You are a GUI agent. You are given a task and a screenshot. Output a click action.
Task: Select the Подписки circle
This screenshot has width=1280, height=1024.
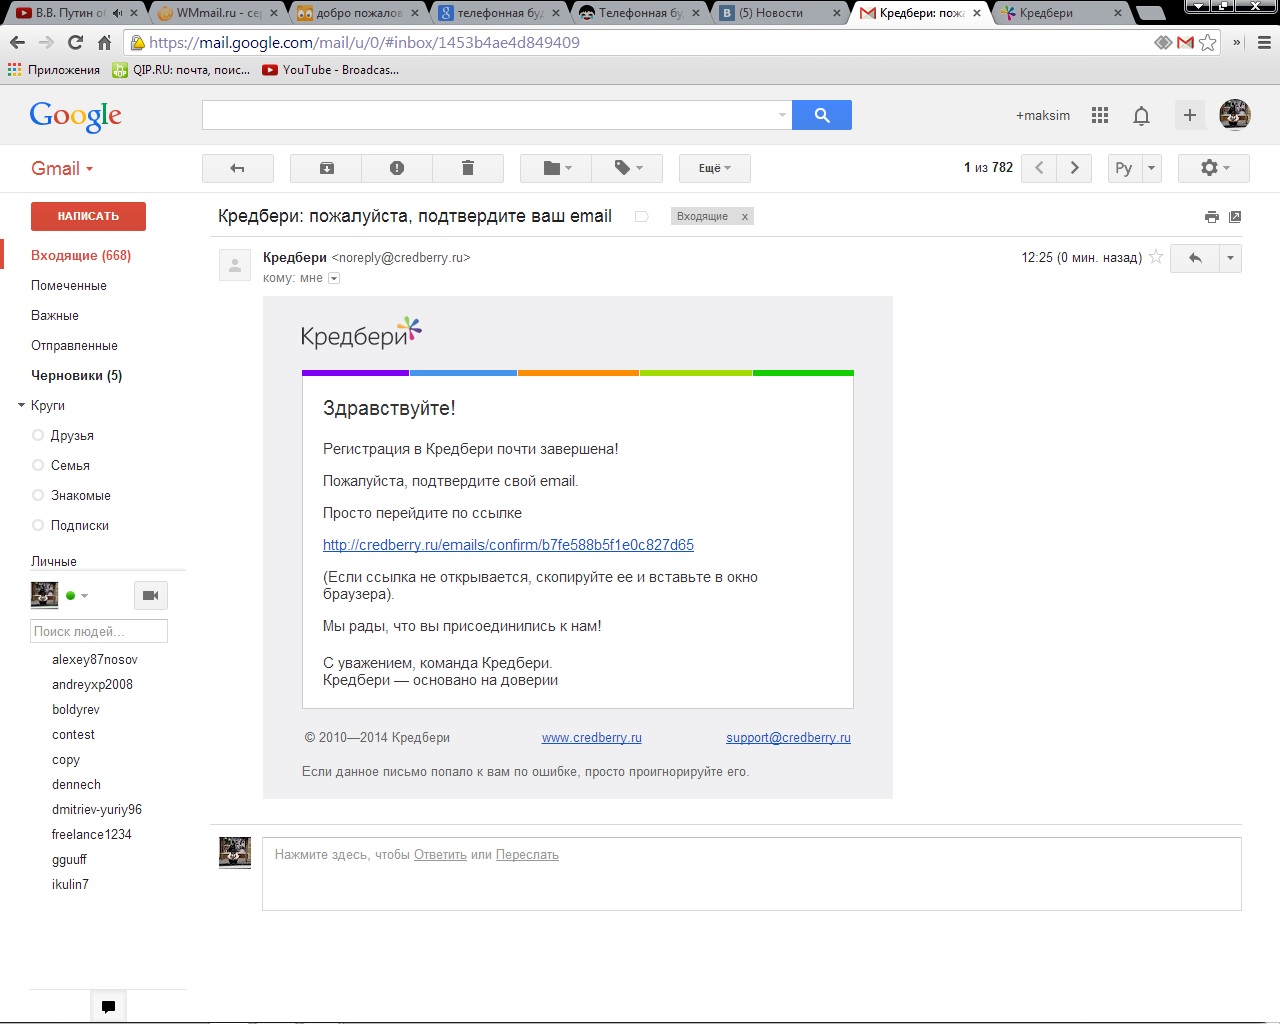coord(80,525)
